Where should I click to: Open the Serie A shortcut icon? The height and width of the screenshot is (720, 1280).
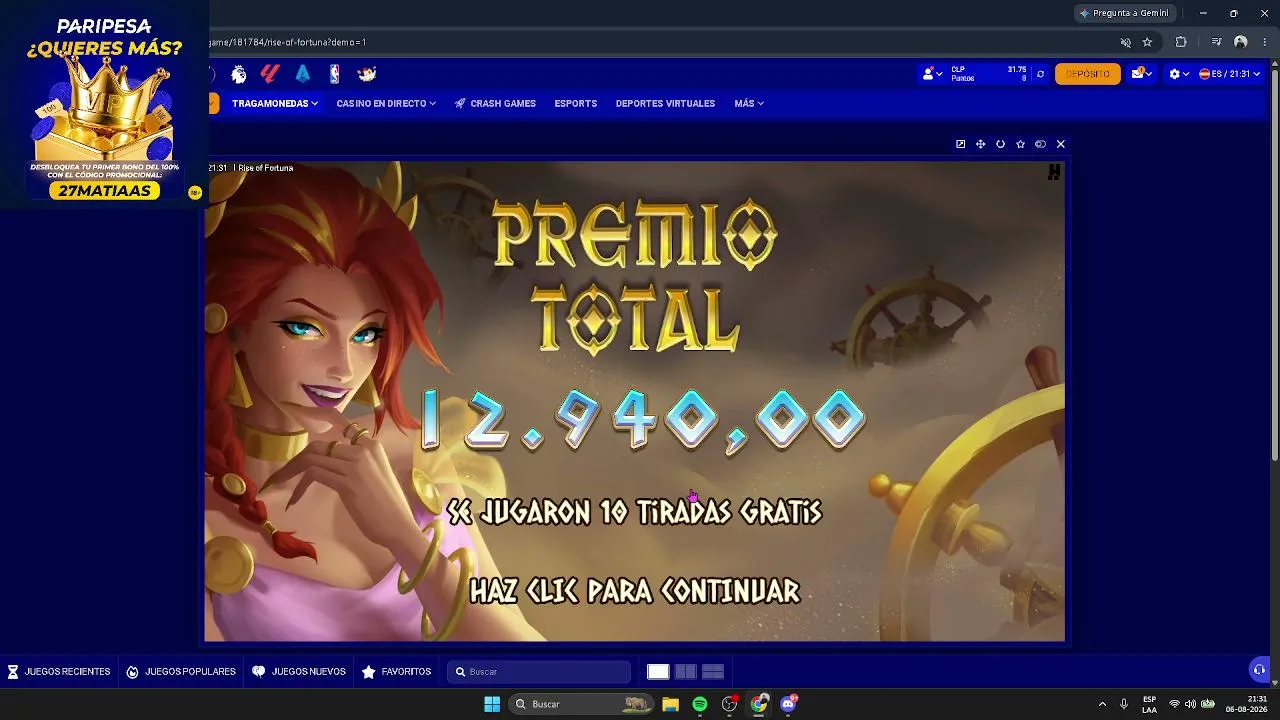pos(303,74)
